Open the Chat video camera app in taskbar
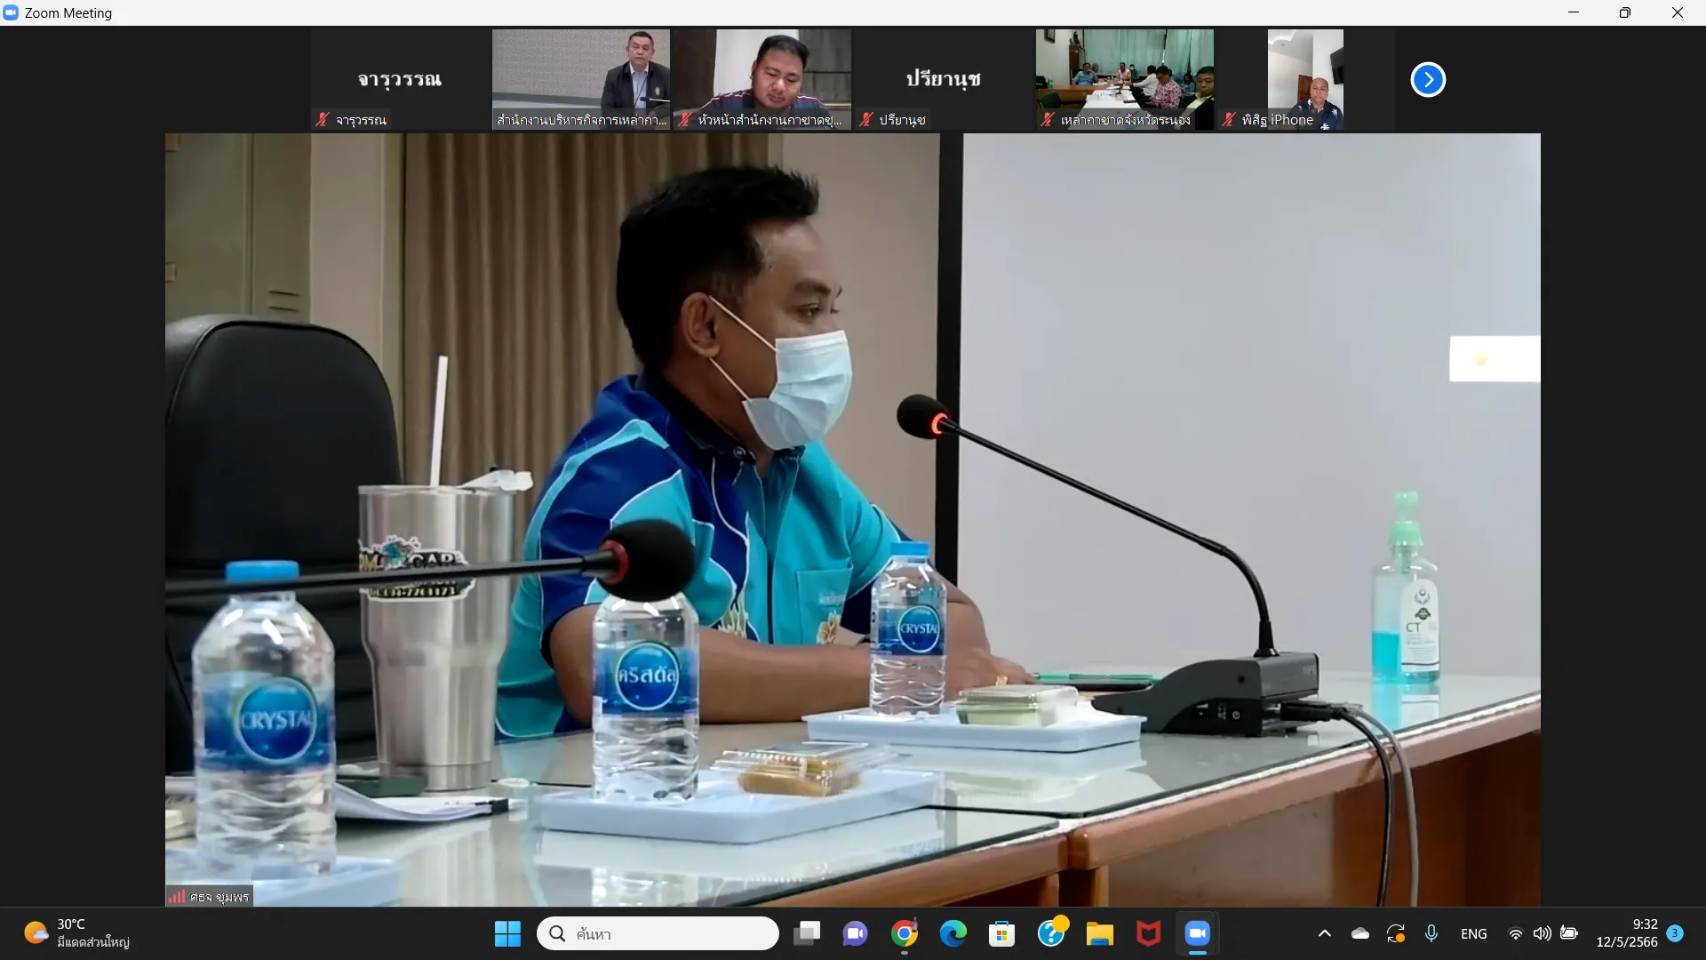Viewport: 1706px width, 960px height. [855, 933]
